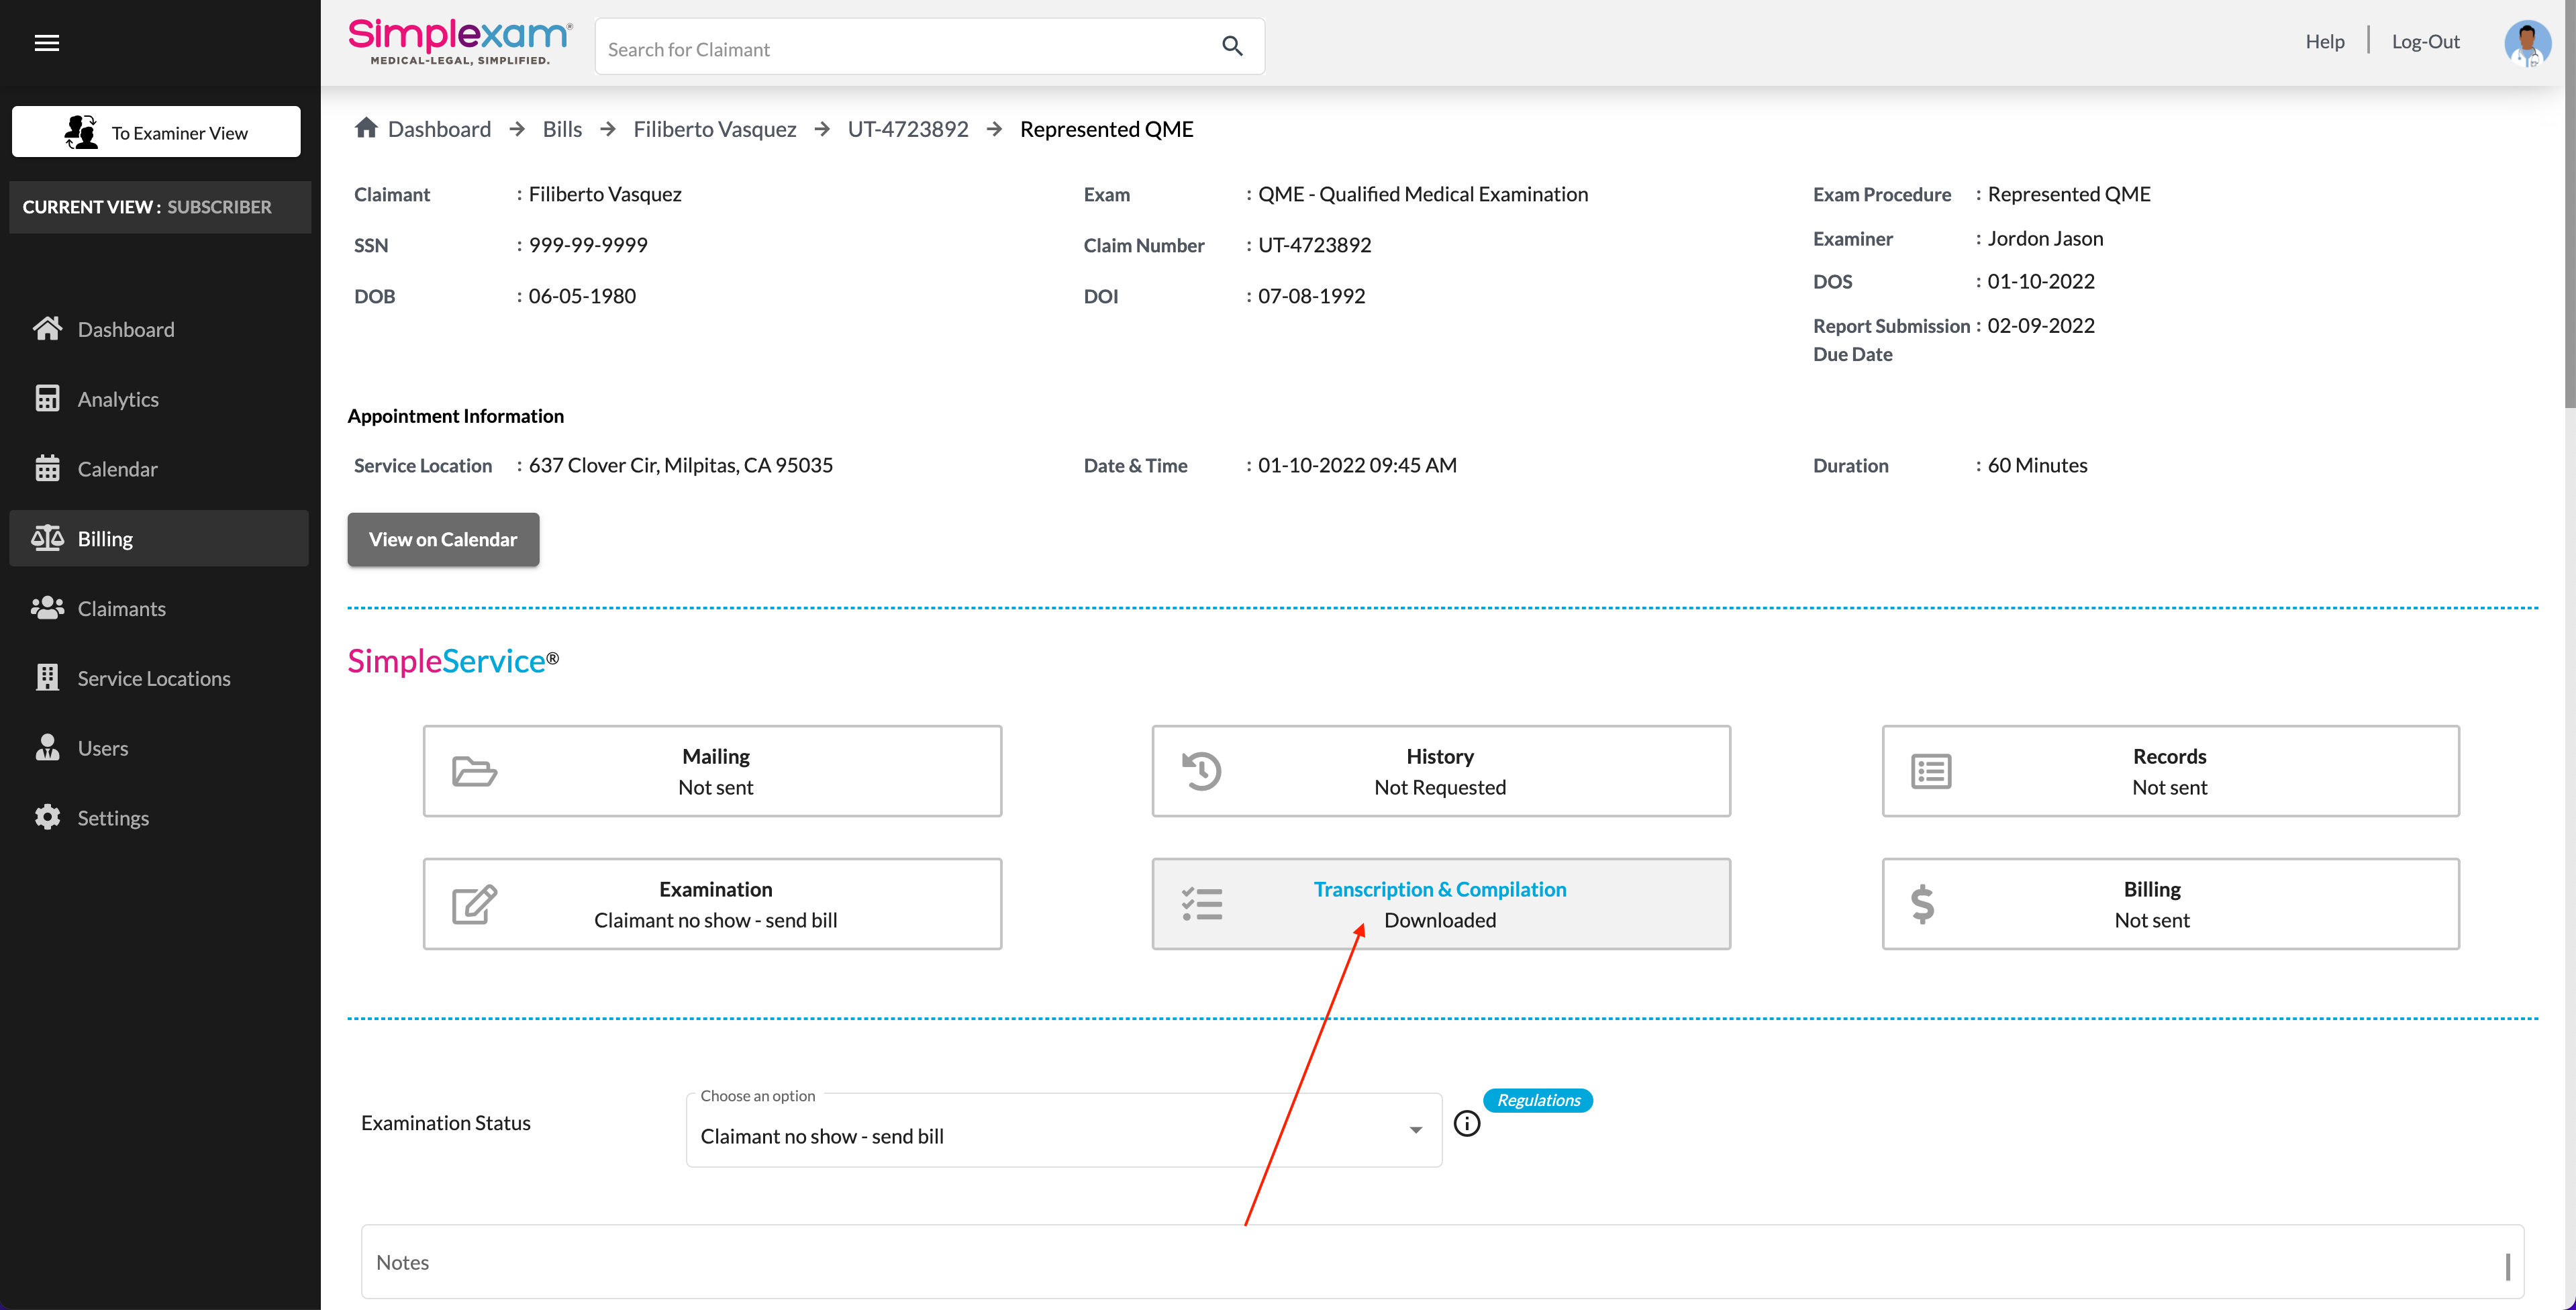Click the History clock icon
Image resolution: width=2576 pixels, height=1310 pixels.
pyautogui.click(x=1201, y=771)
